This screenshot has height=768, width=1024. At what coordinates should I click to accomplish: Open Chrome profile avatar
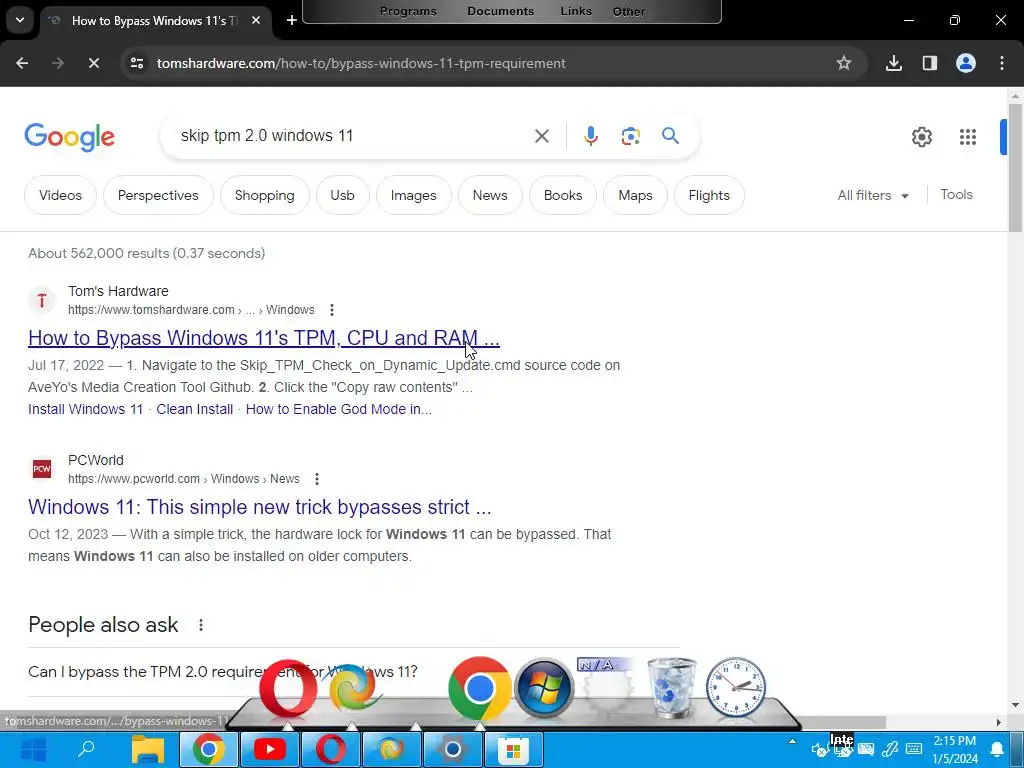[966, 63]
